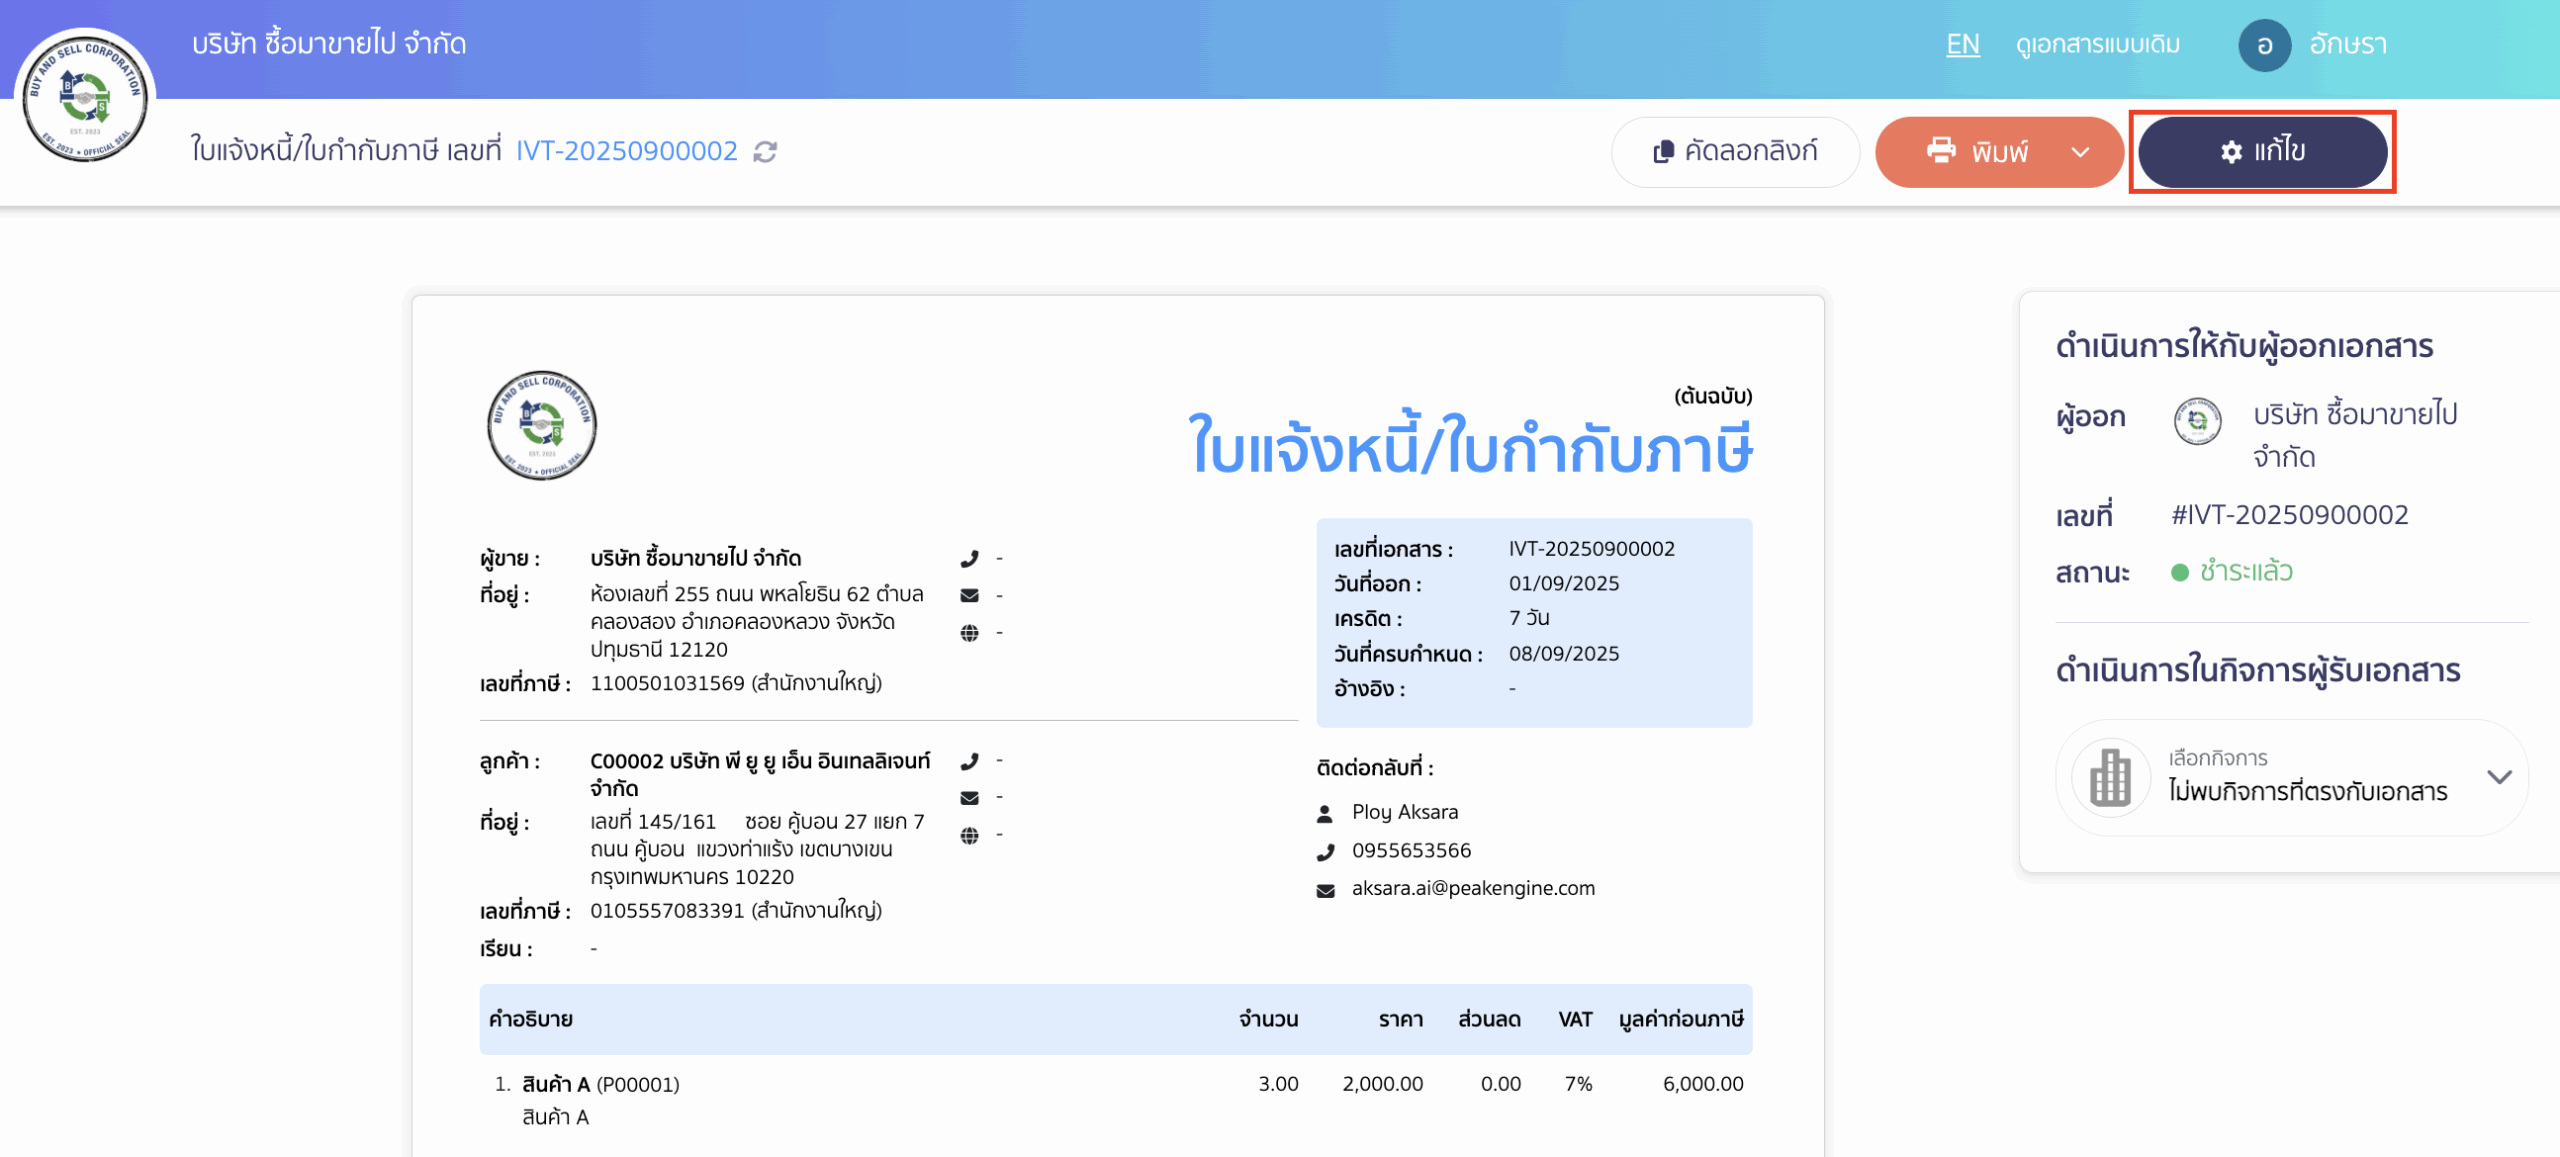Click the globe icon beside customer contact details
Image resolution: width=2560 pixels, height=1157 pixels.
click(x=968, y=833)
